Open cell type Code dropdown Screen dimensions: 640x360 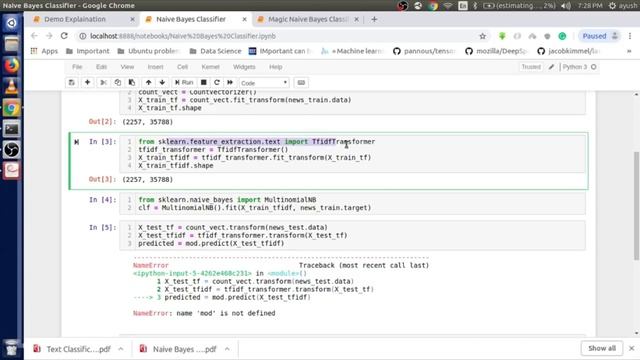point(264,83)
